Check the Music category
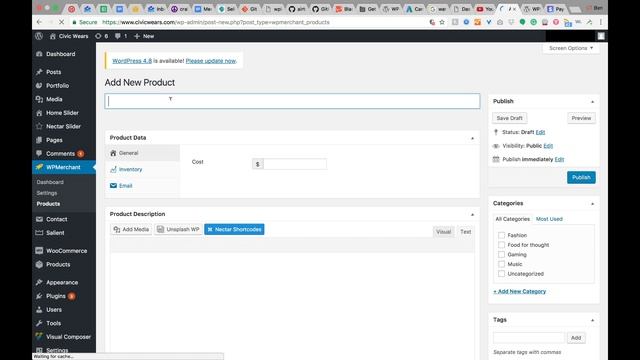This screenshot has width=640, height=360. click(x=501, y=264)
